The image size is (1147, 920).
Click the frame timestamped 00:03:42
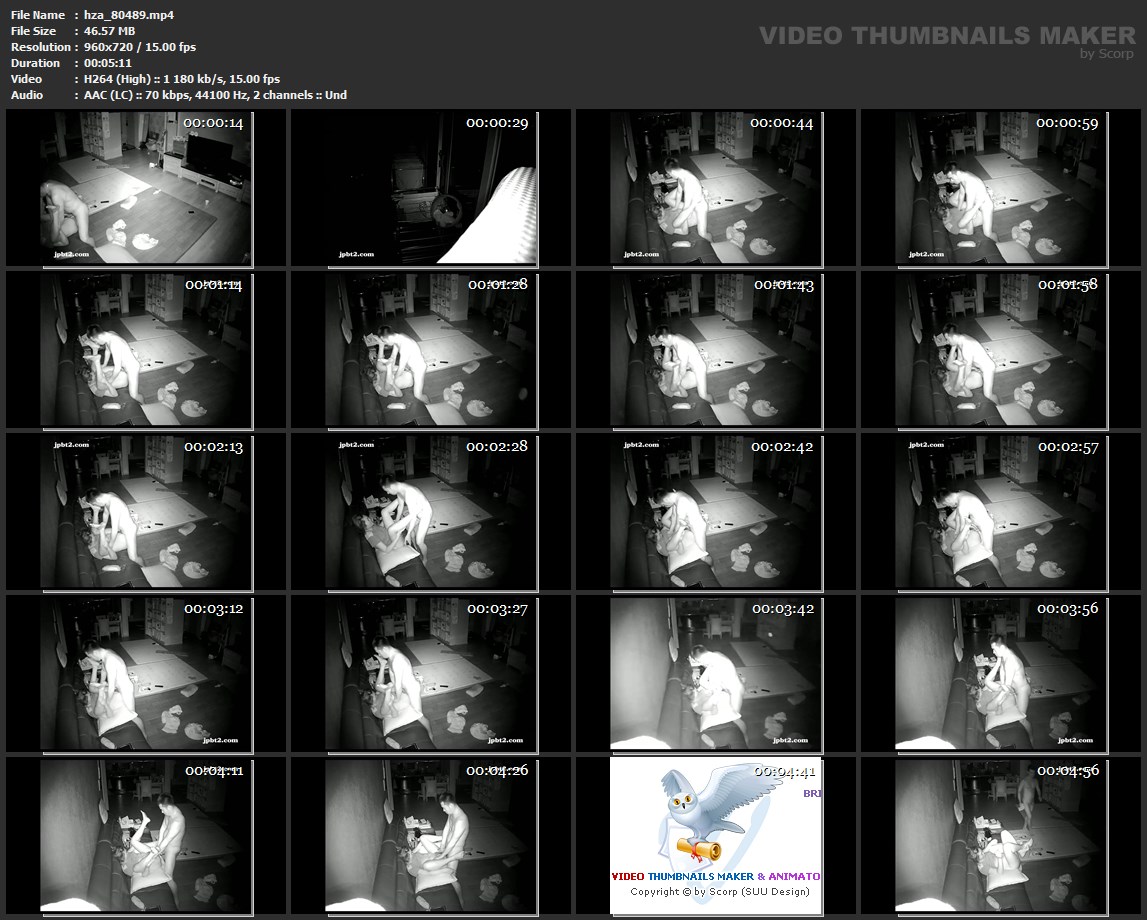(x=716, y=673)
